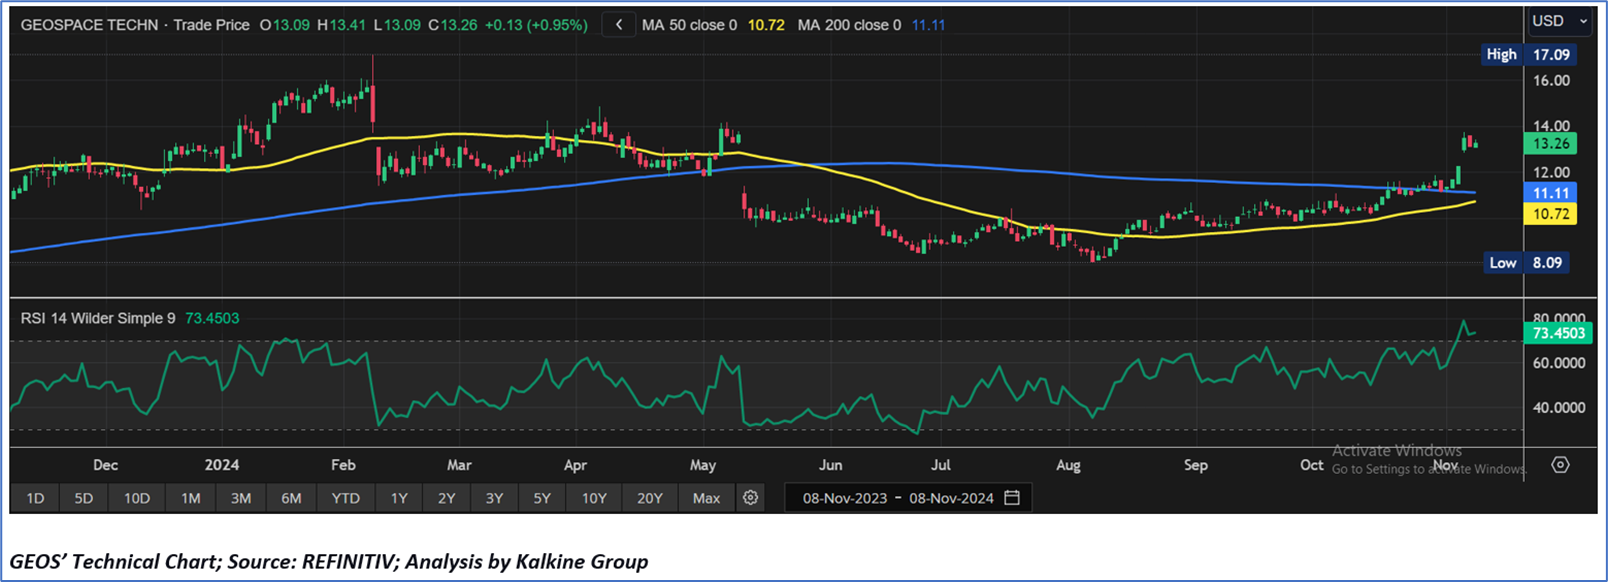Viewport: 1608px width, 582px height.
Task: Click RSI 14 Wilder Simple indicator label
Action: (98, 318)
